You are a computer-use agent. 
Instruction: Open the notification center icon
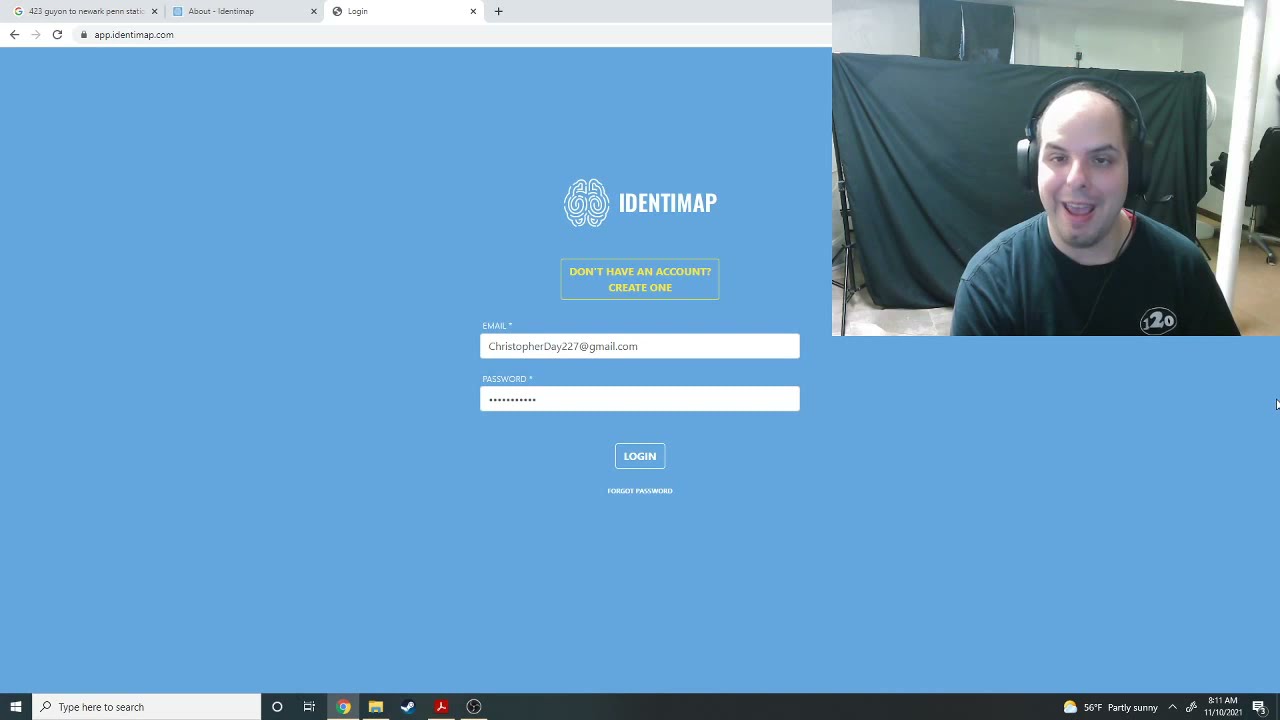[1259, 707]
